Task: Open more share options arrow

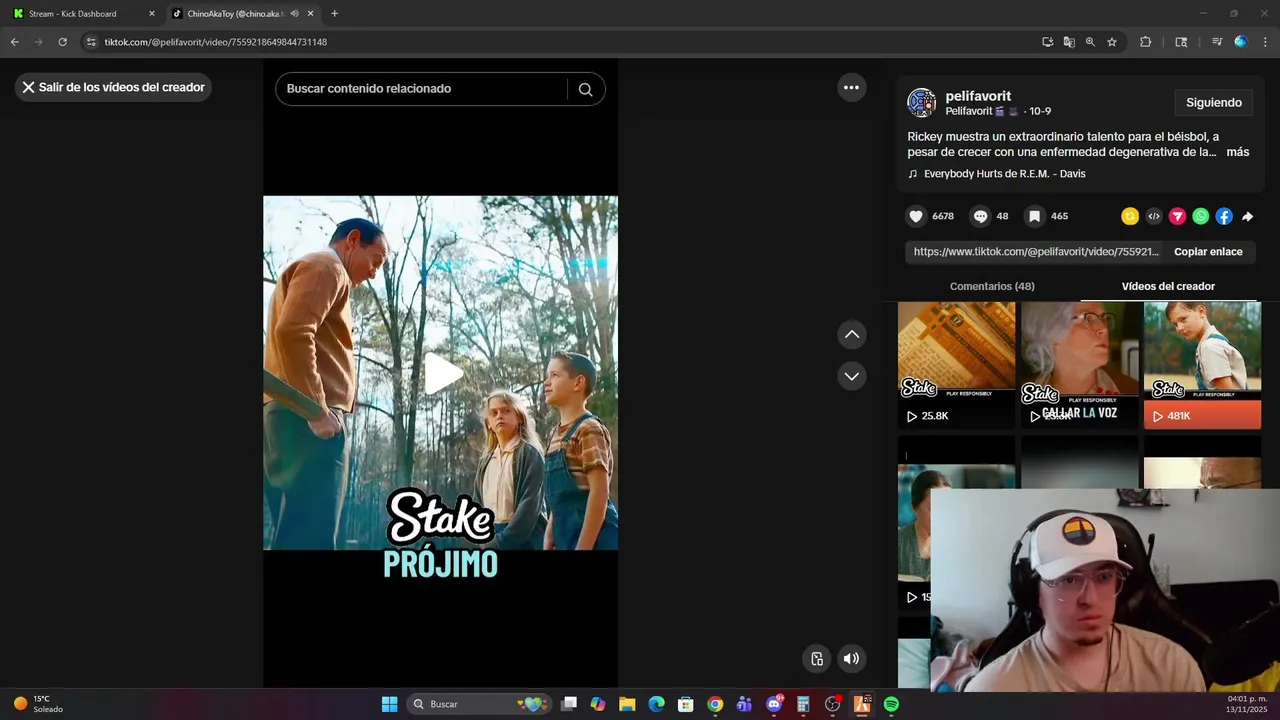Action: [x=1248, y=216]
